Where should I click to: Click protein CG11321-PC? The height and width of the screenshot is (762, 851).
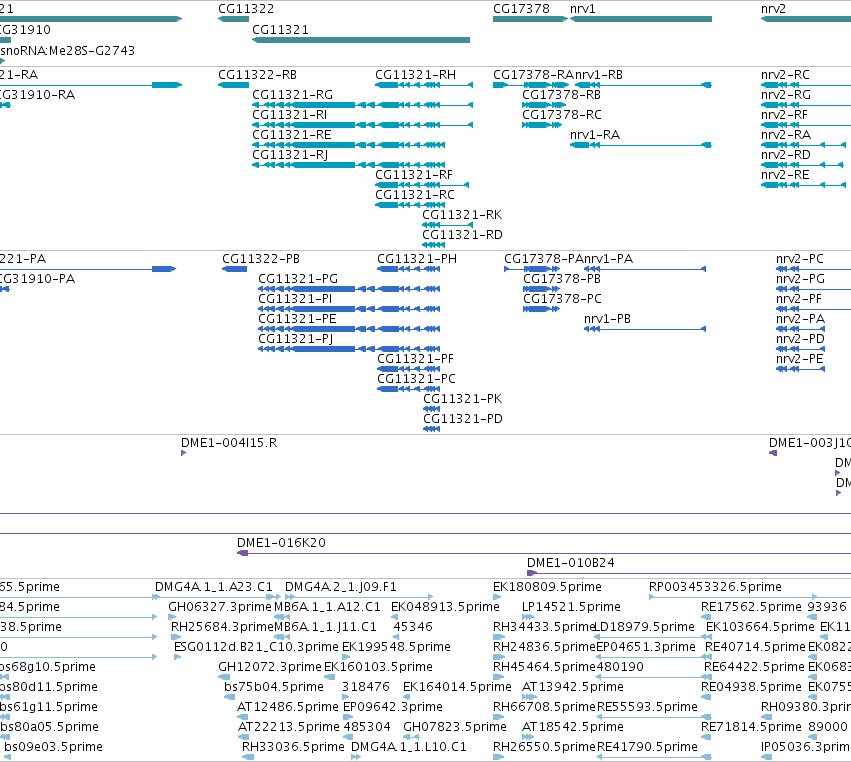(416, 379)
